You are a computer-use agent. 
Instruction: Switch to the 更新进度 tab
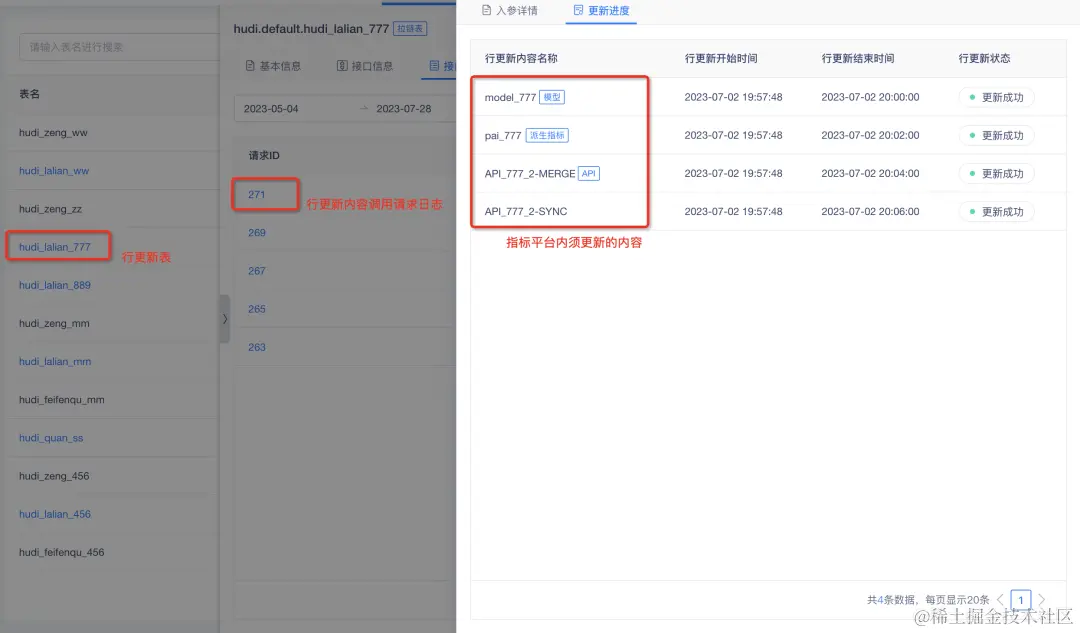pyautogui.click(x=601, y=10)
